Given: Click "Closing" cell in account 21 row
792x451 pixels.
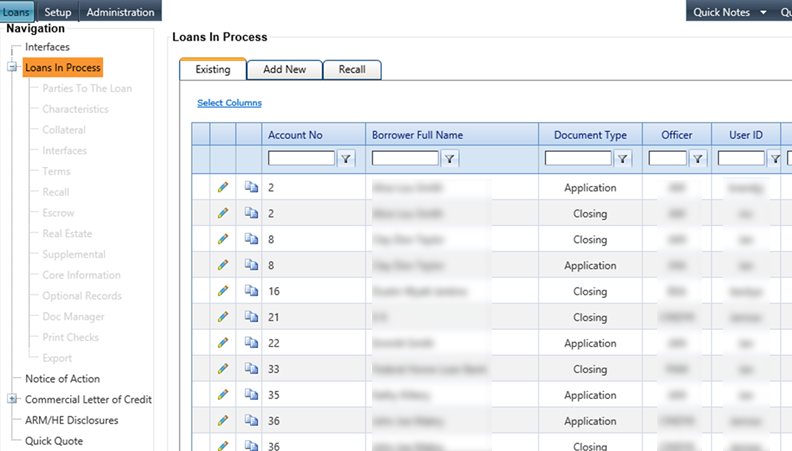Looking at the screenshot, I should [590, 317].
